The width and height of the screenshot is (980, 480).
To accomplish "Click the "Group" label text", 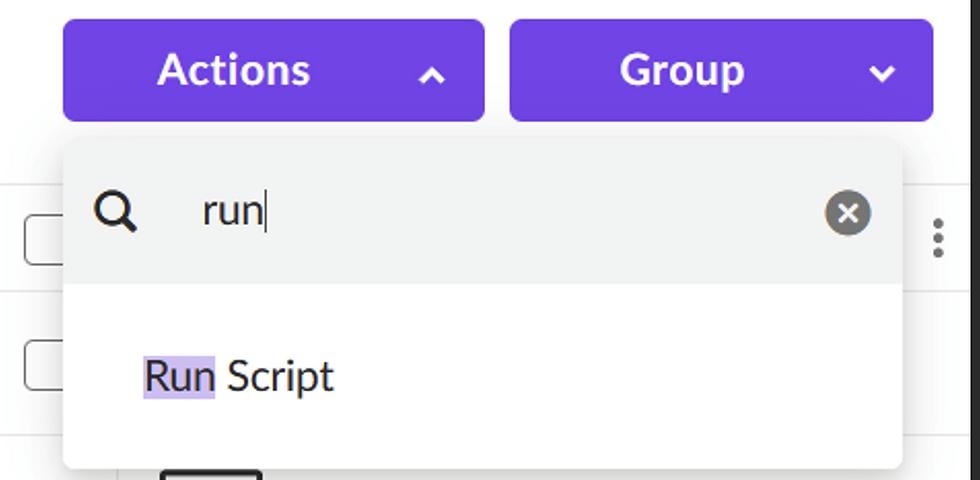I will coord(682,71).
